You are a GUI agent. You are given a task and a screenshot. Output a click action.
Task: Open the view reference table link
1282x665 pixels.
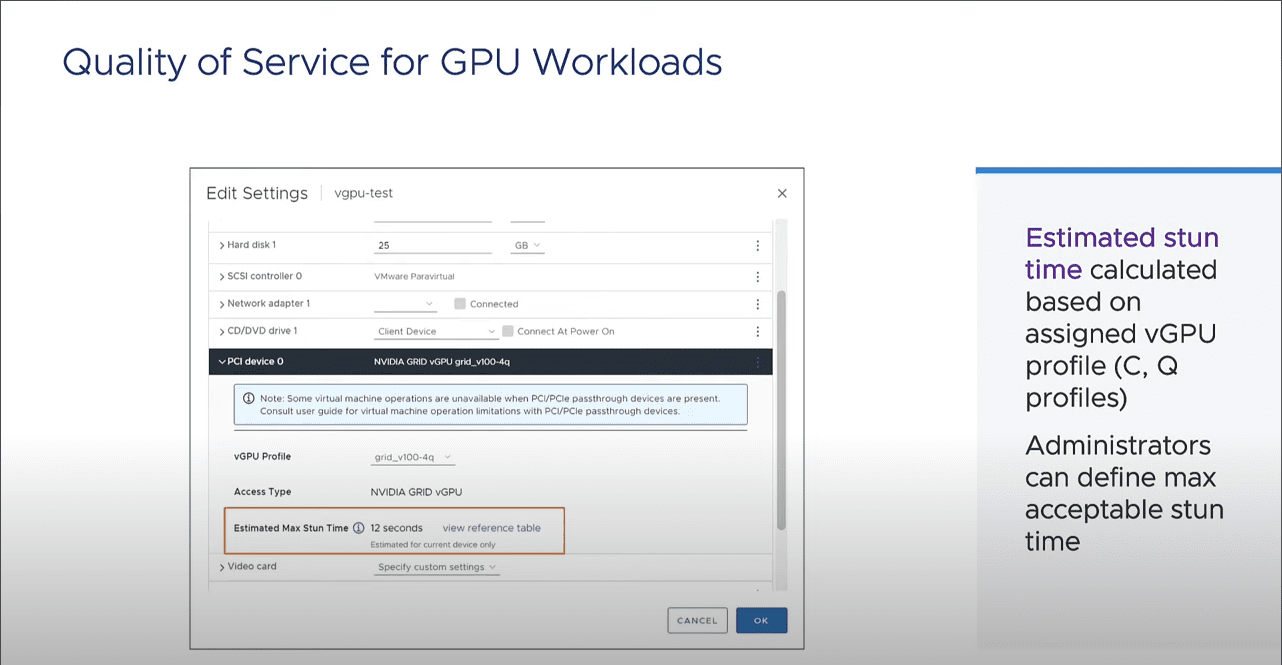492,528
